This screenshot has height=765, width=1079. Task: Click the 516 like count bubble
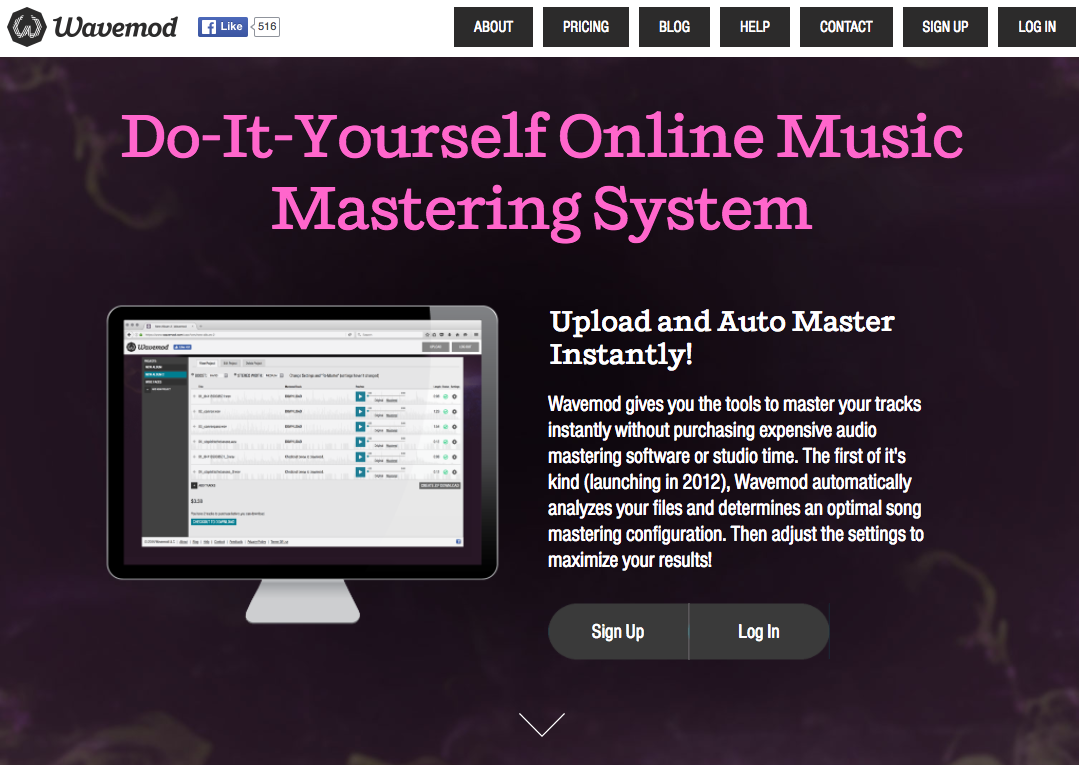coord(267,27)
